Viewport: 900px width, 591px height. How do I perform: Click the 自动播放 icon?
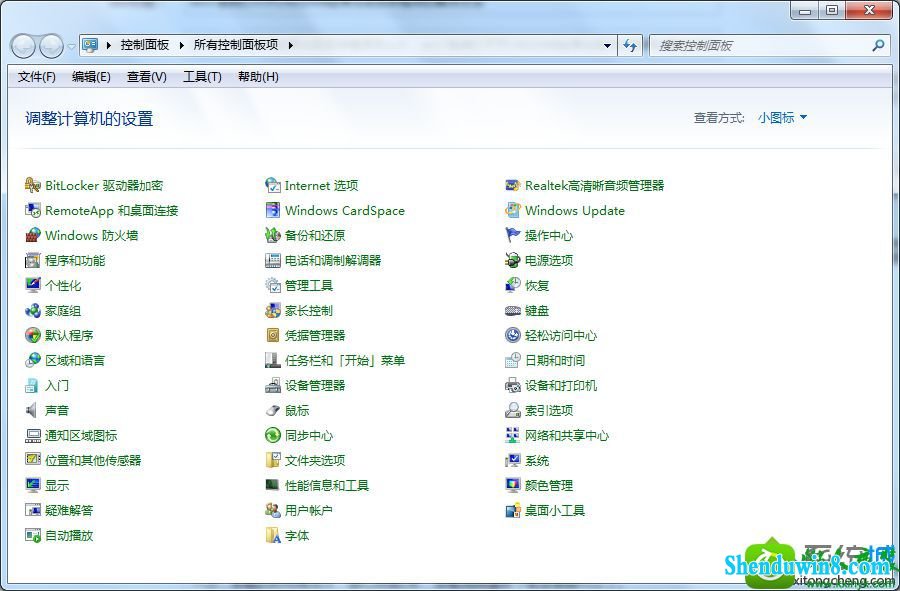[x=33, y=535]
